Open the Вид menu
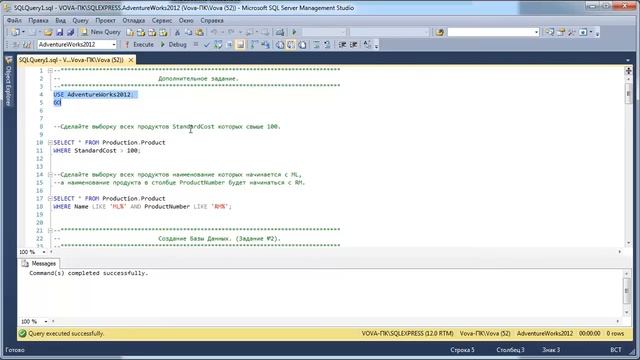Image resolution: width=640 pixels, height=360 pixels. click(60, 20)
